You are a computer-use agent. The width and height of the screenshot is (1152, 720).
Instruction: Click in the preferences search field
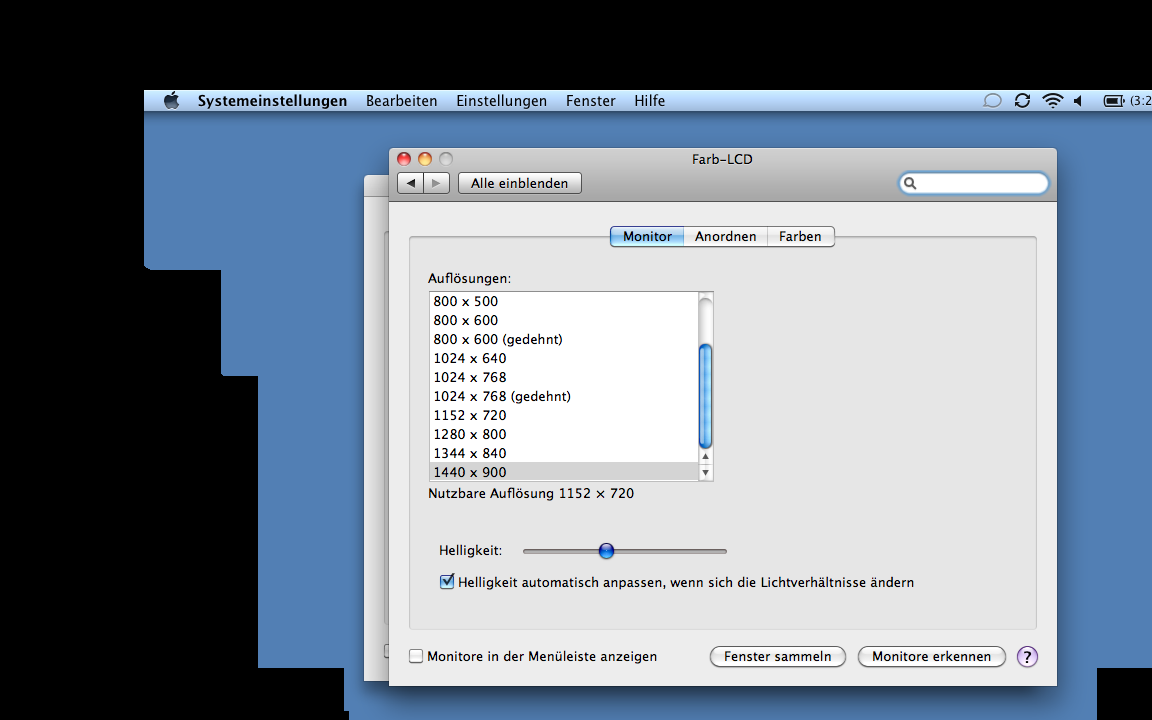[x=973, y=183]
